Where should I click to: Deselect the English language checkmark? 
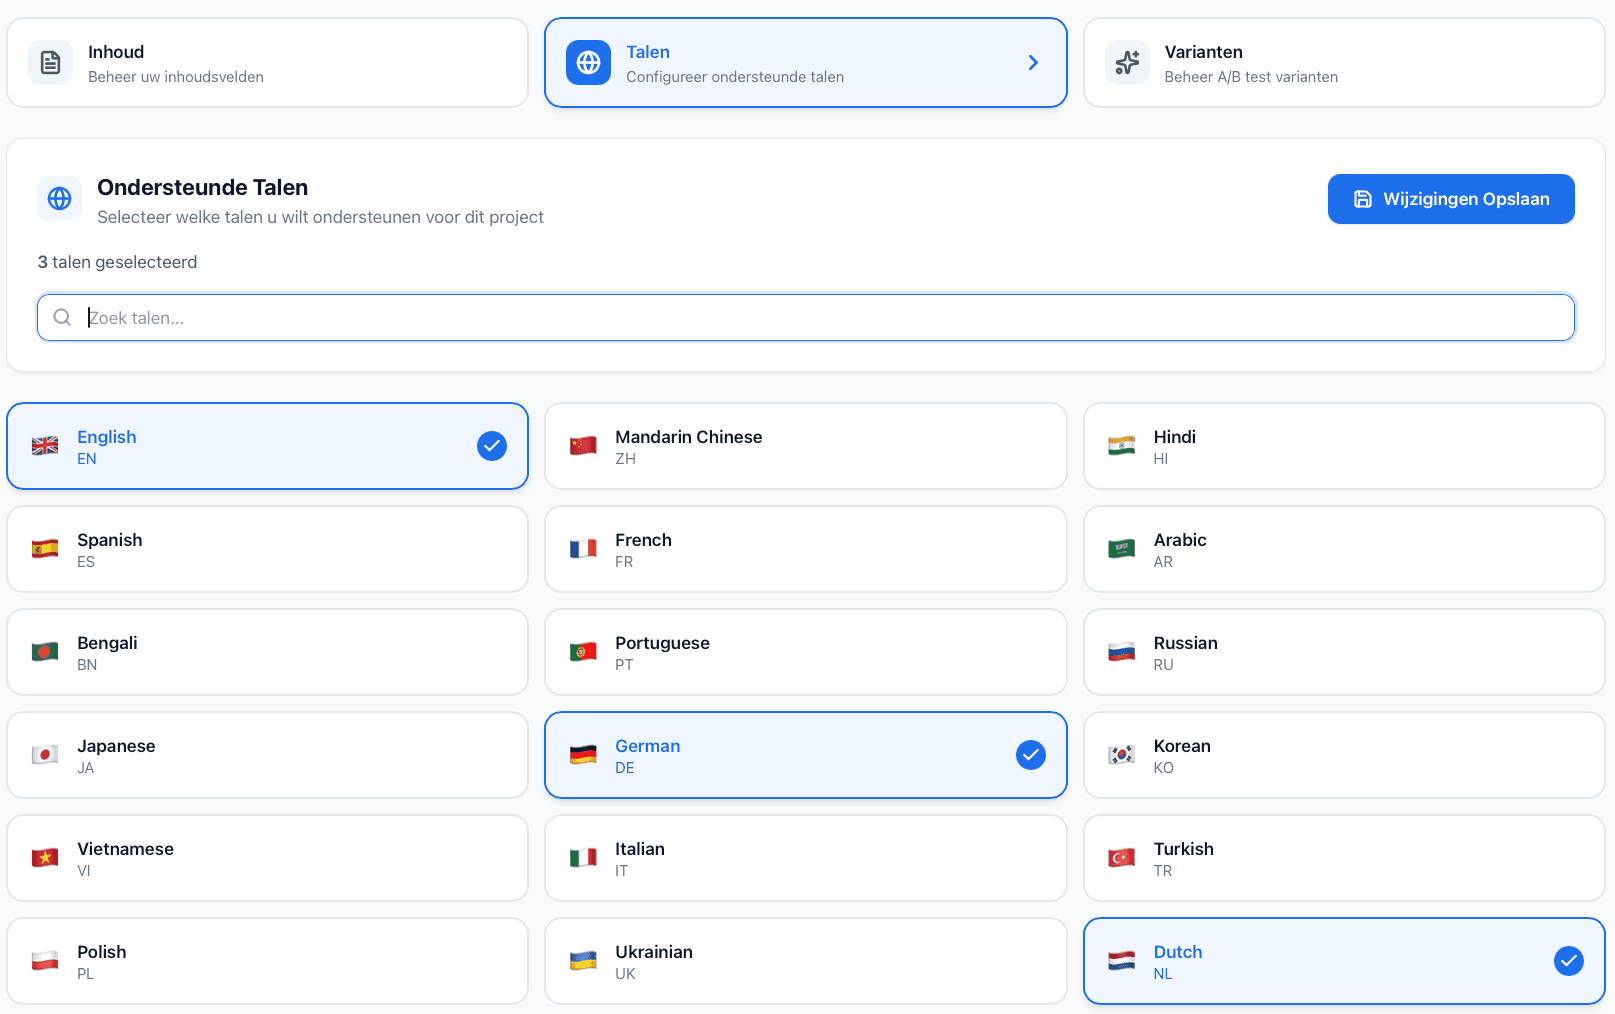[x=491, y=446]
